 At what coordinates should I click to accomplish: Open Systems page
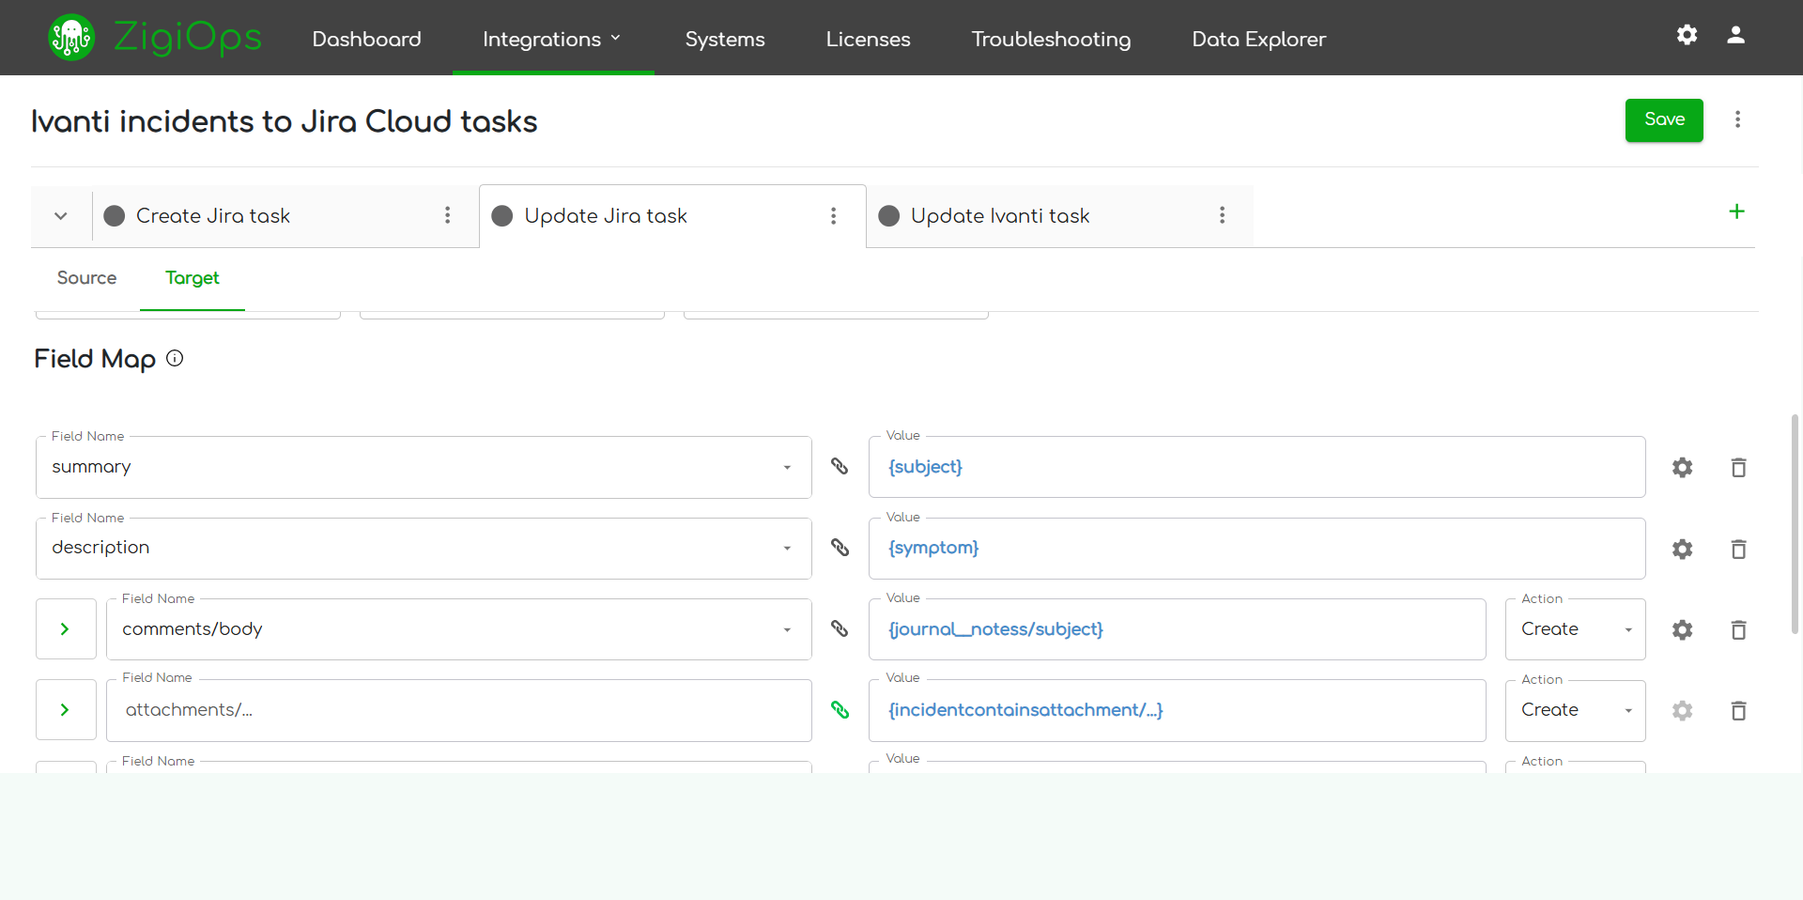tap(725, 39)
